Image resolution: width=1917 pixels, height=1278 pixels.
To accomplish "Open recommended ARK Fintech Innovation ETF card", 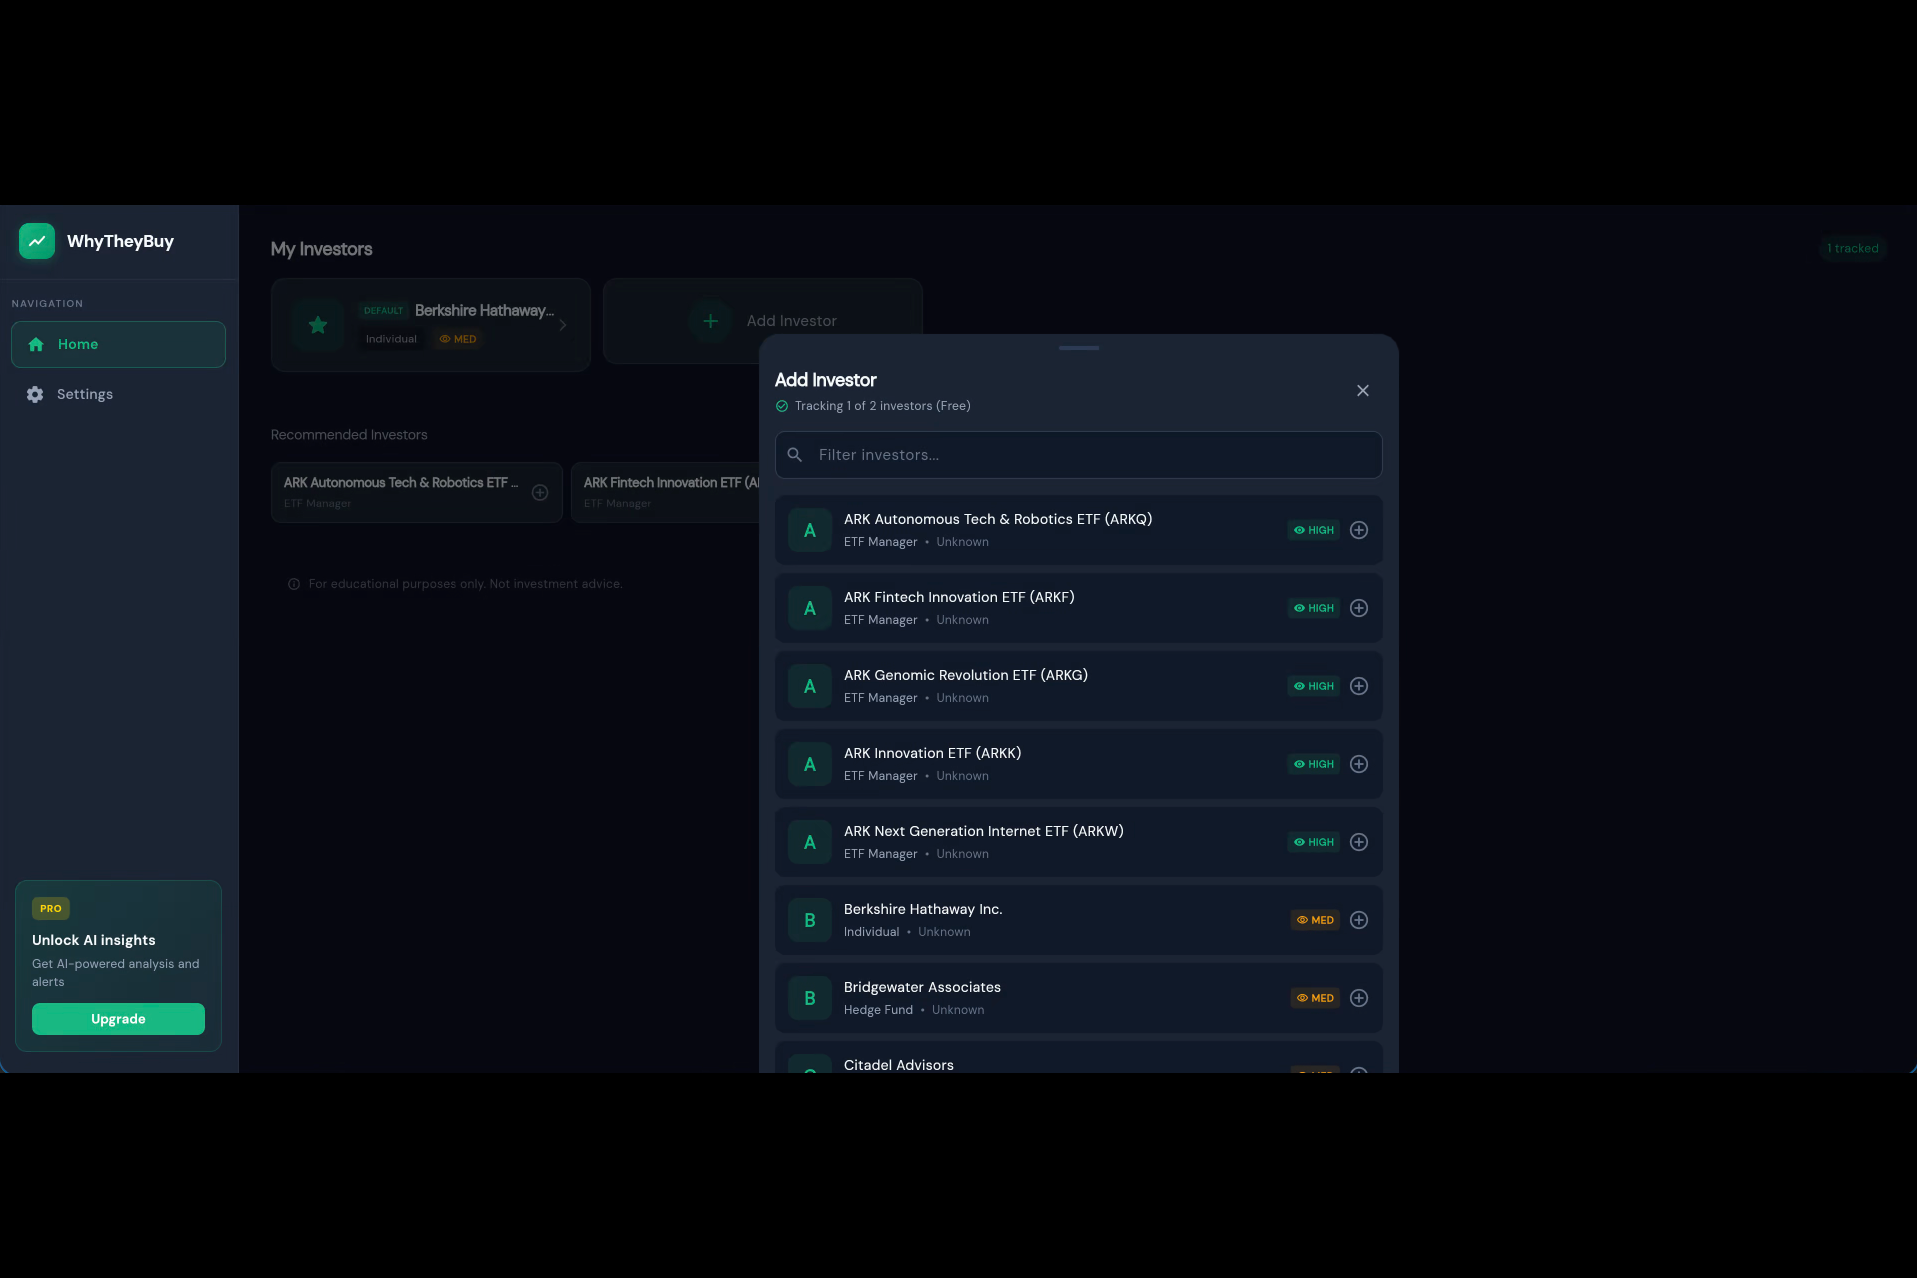I will 667,492.
